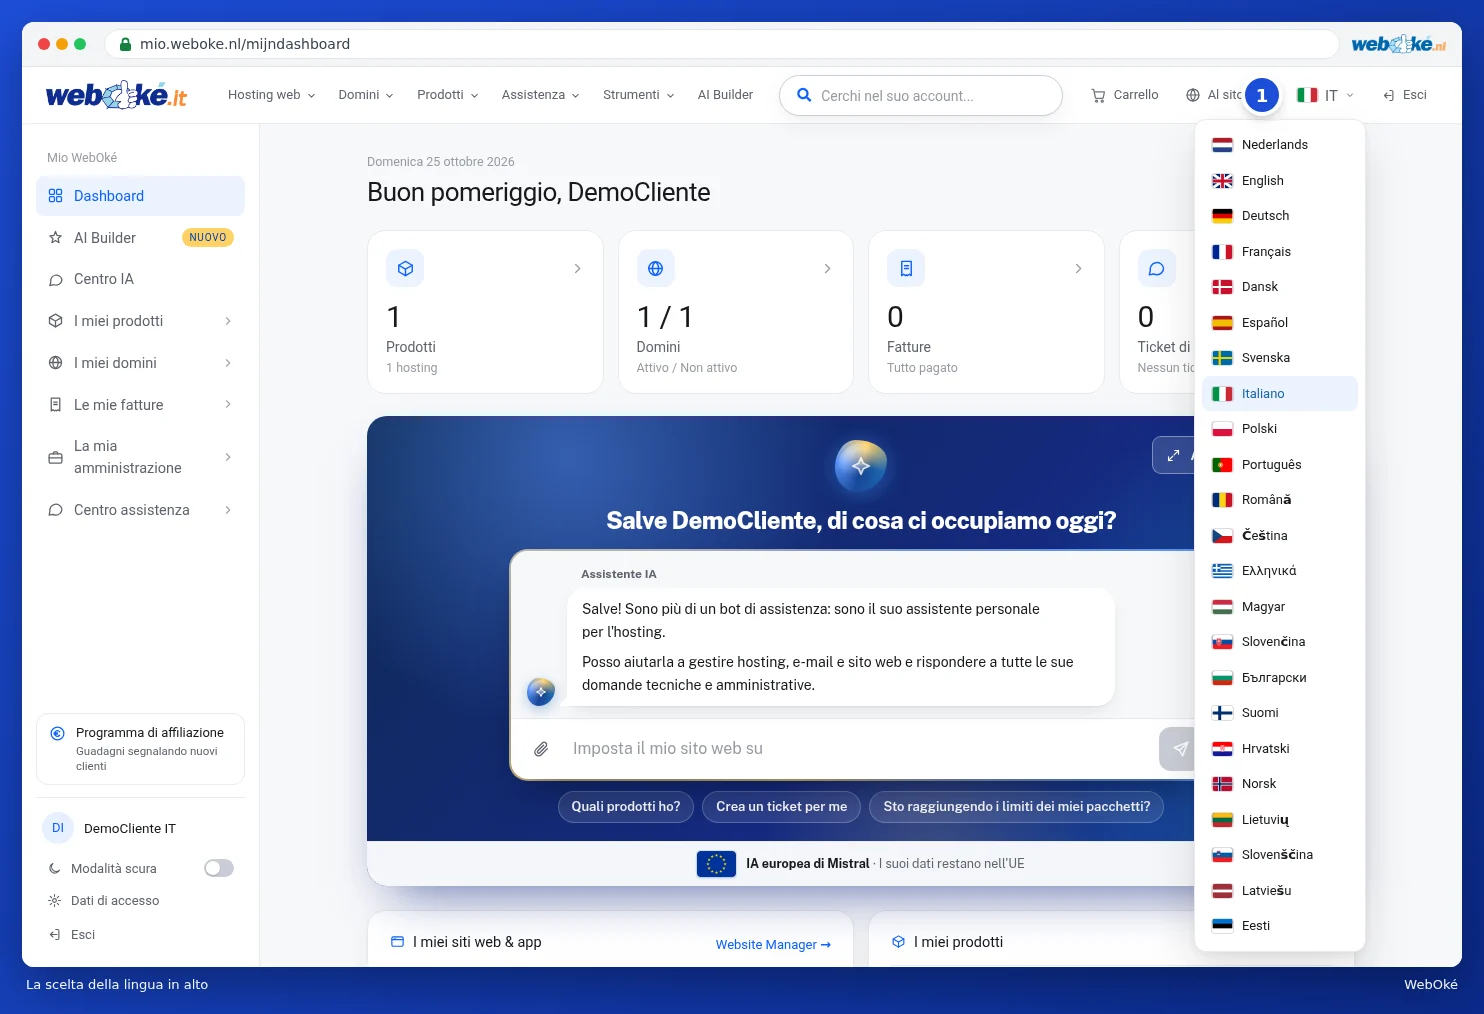Click the euro icon of Programma di affiliazione

[58, 733]
